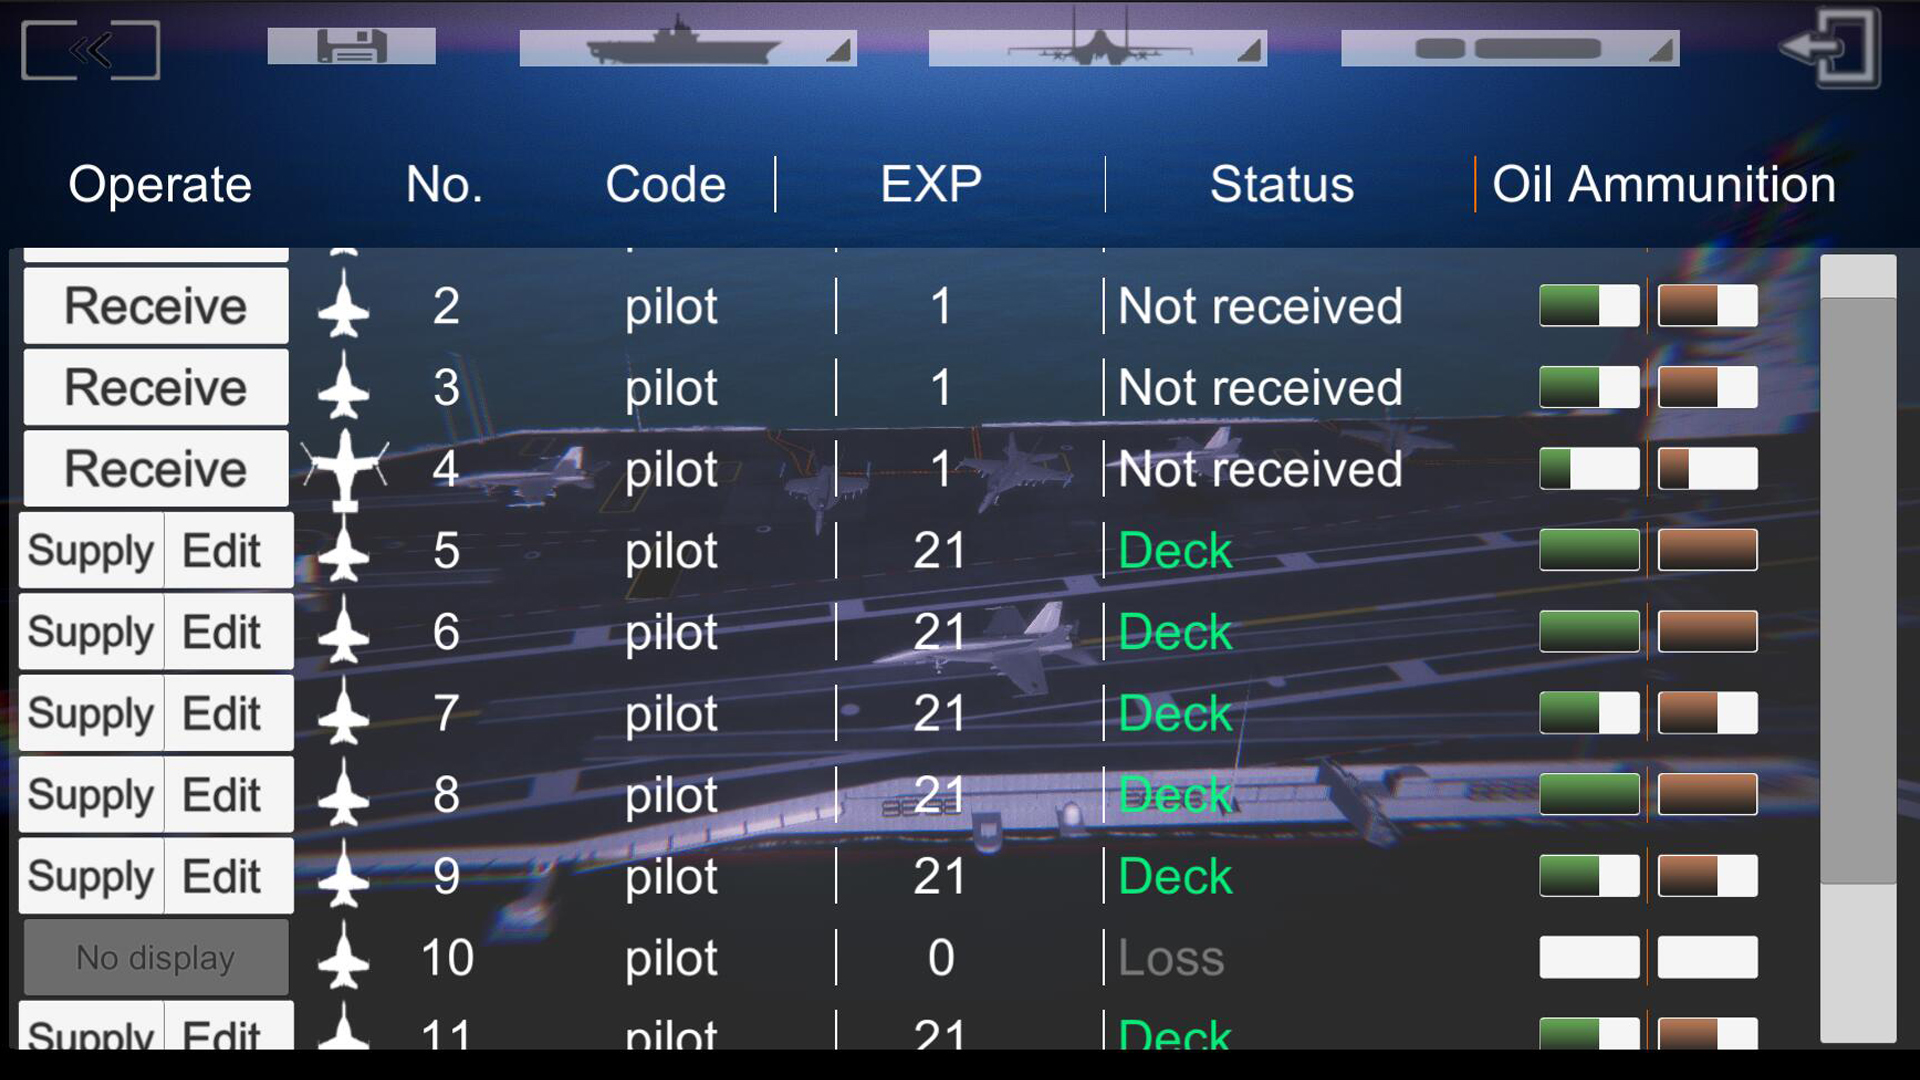Click the plane icon beside pilot 5

click(345, 550)
